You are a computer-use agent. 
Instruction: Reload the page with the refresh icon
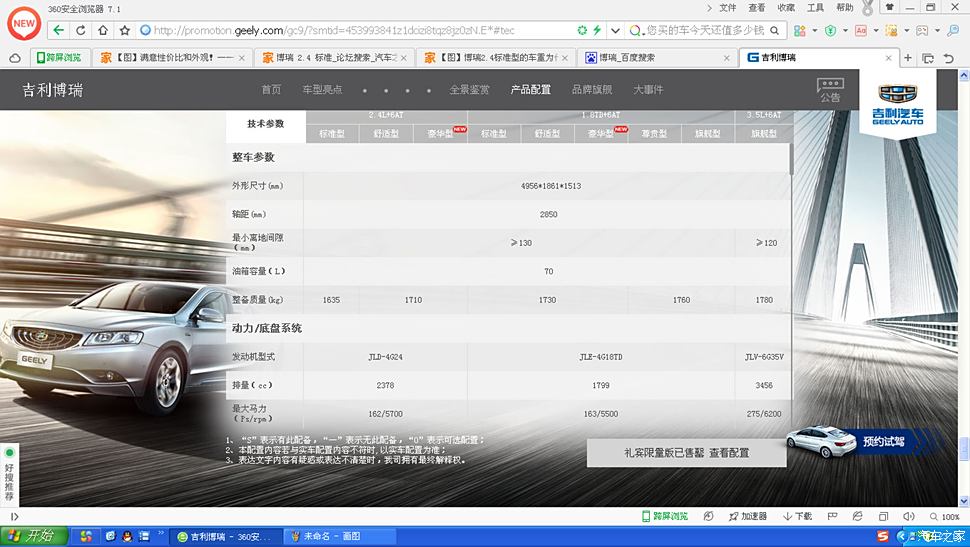(80, 30)
